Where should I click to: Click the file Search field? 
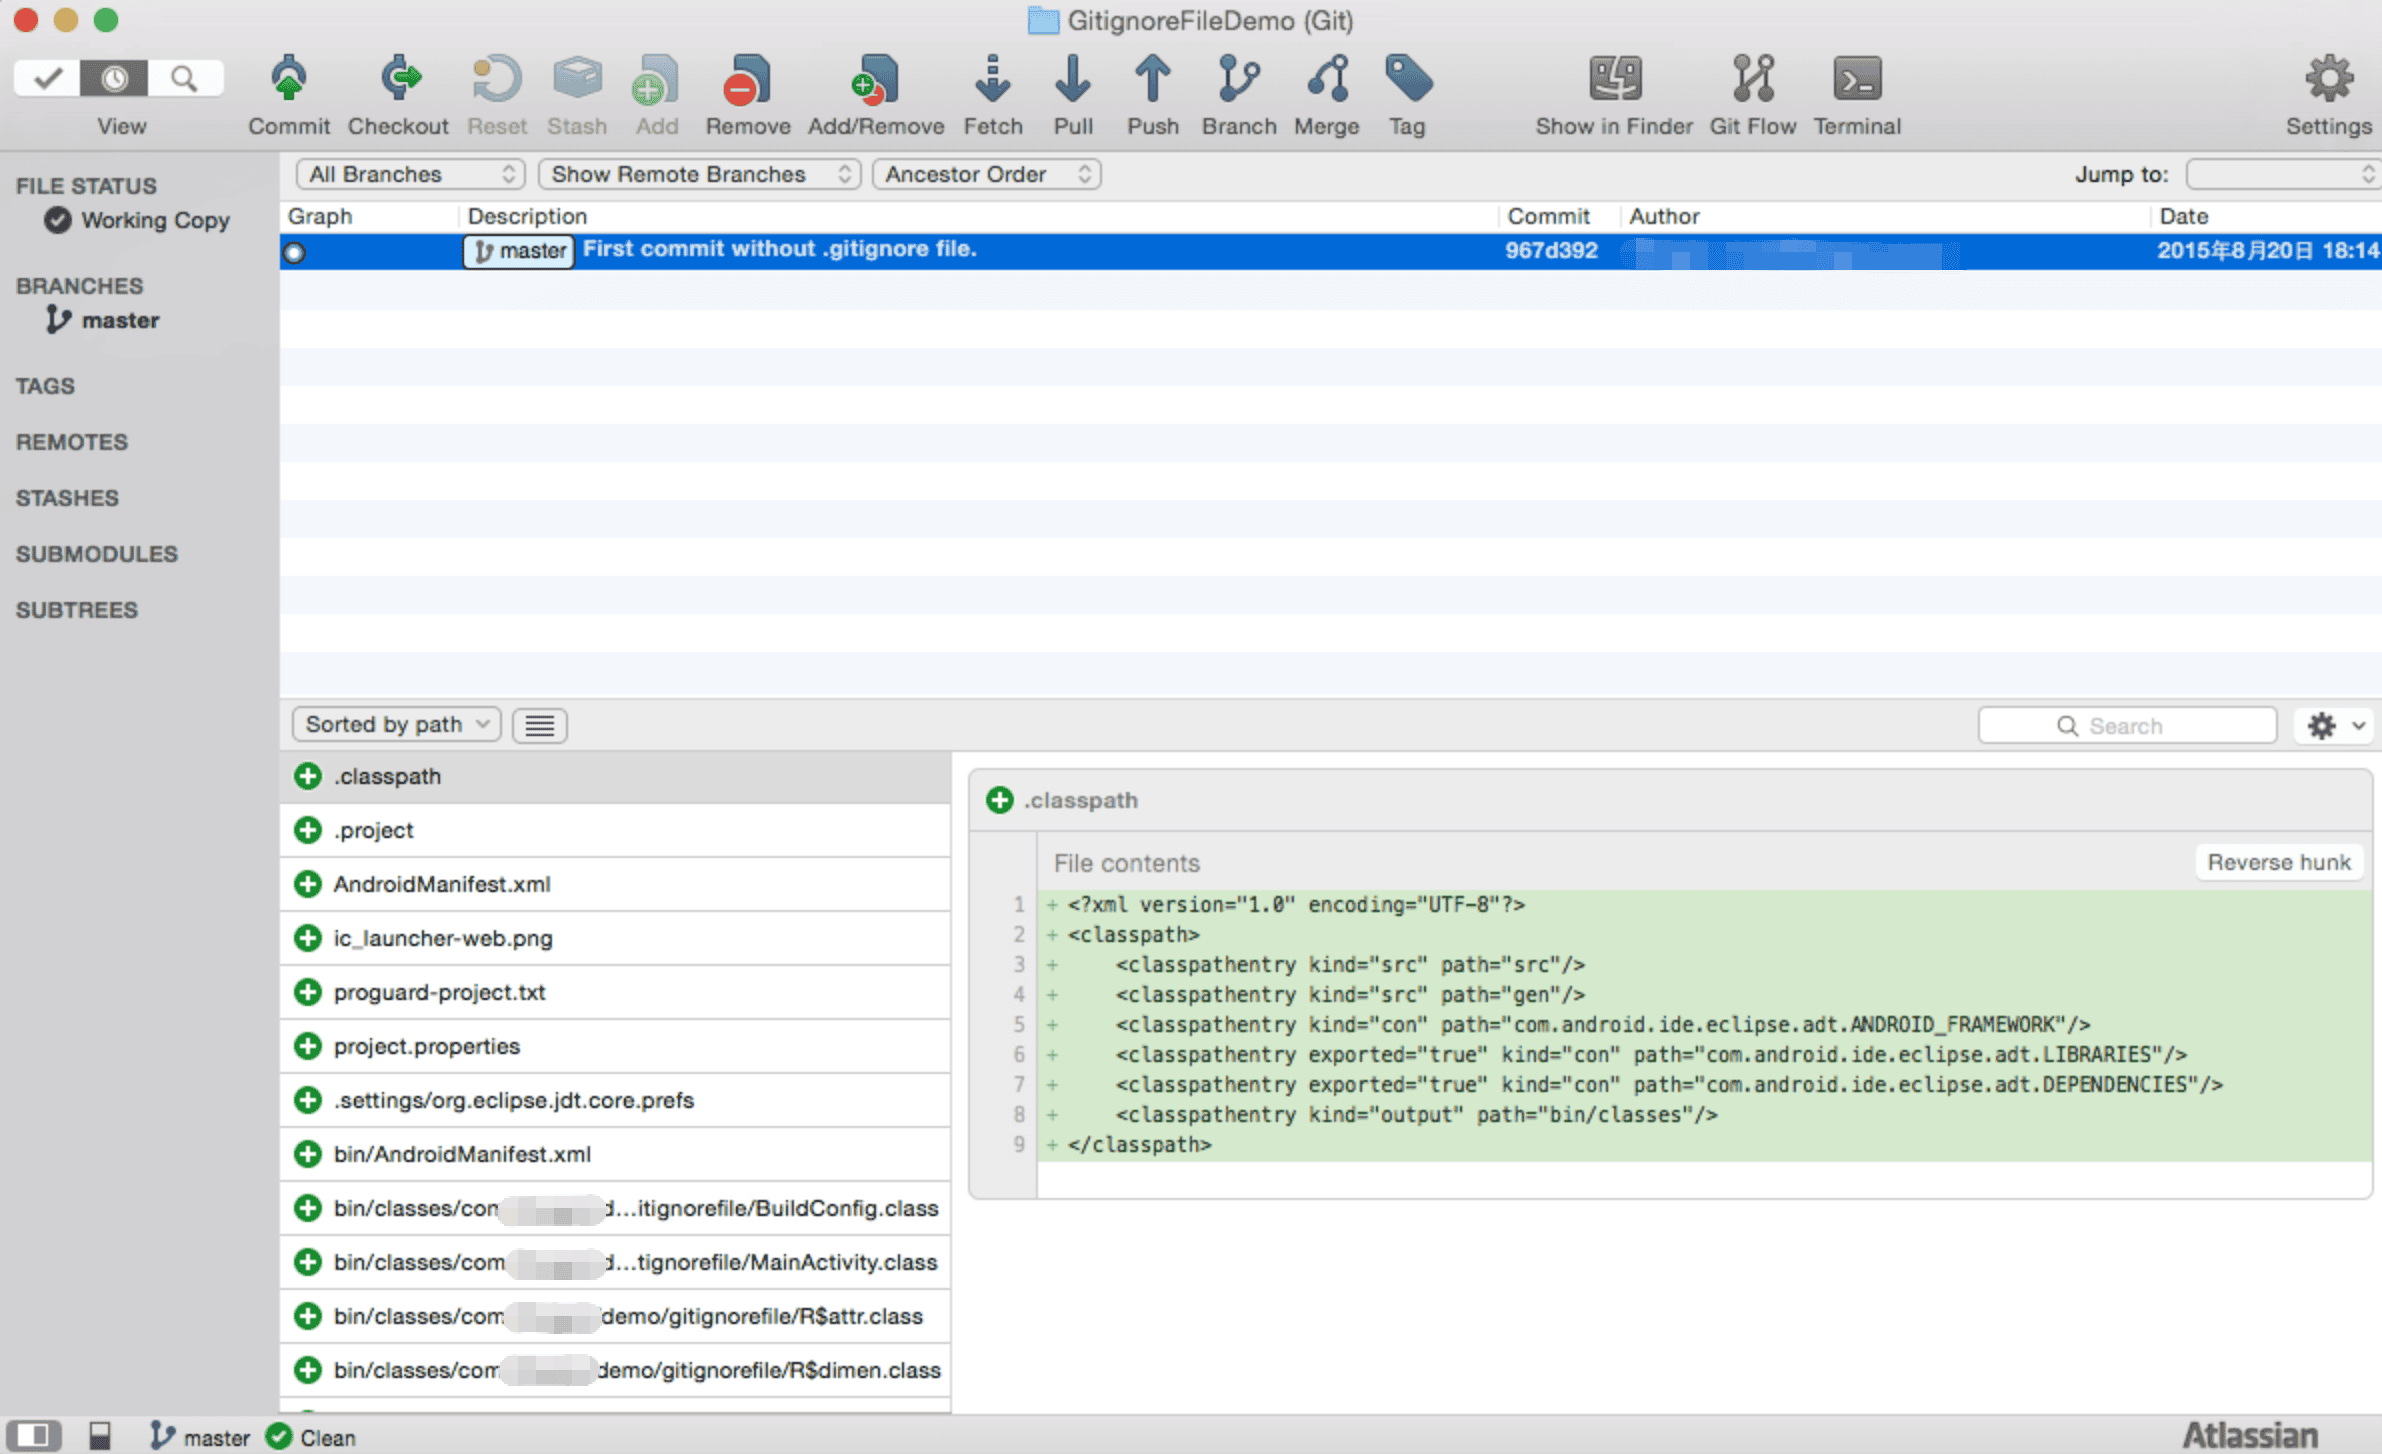point(2127,725)
